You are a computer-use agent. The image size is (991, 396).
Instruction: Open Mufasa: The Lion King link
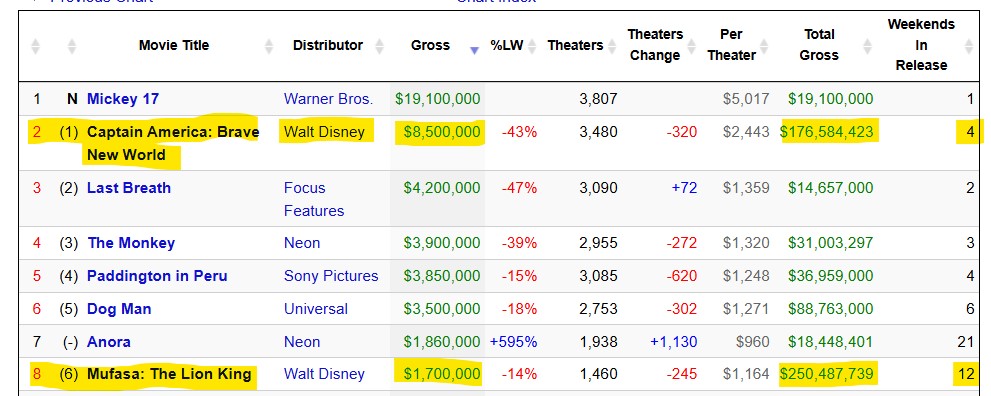tap(169, 374)
